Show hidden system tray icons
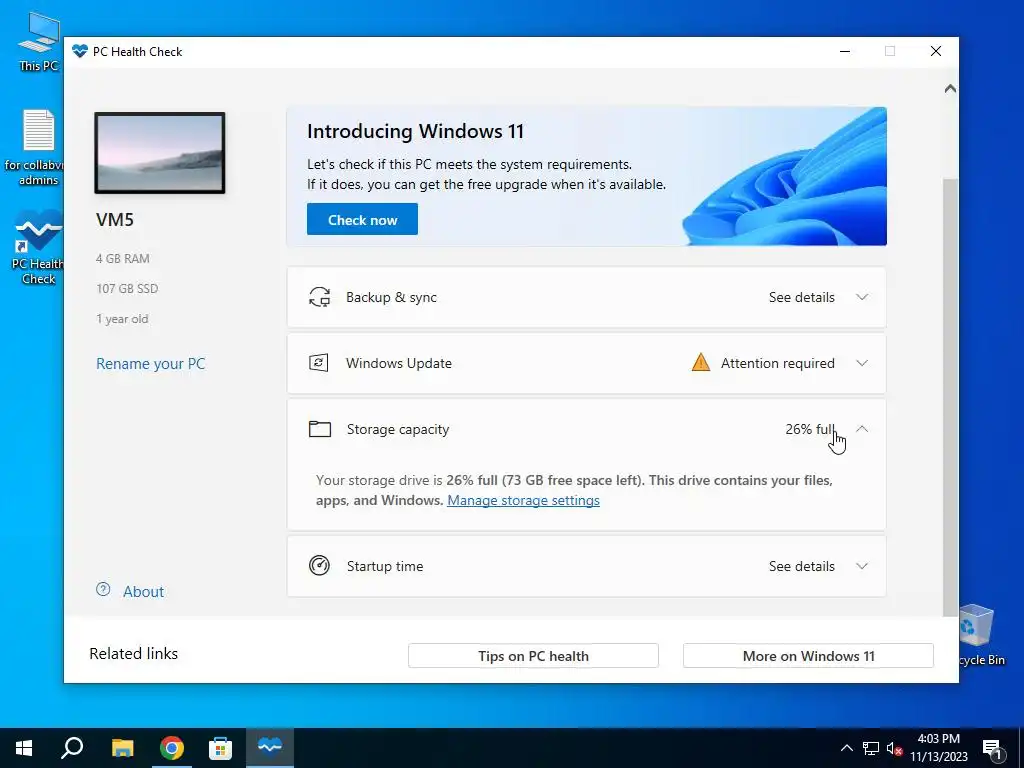 [x=846, y=748]
